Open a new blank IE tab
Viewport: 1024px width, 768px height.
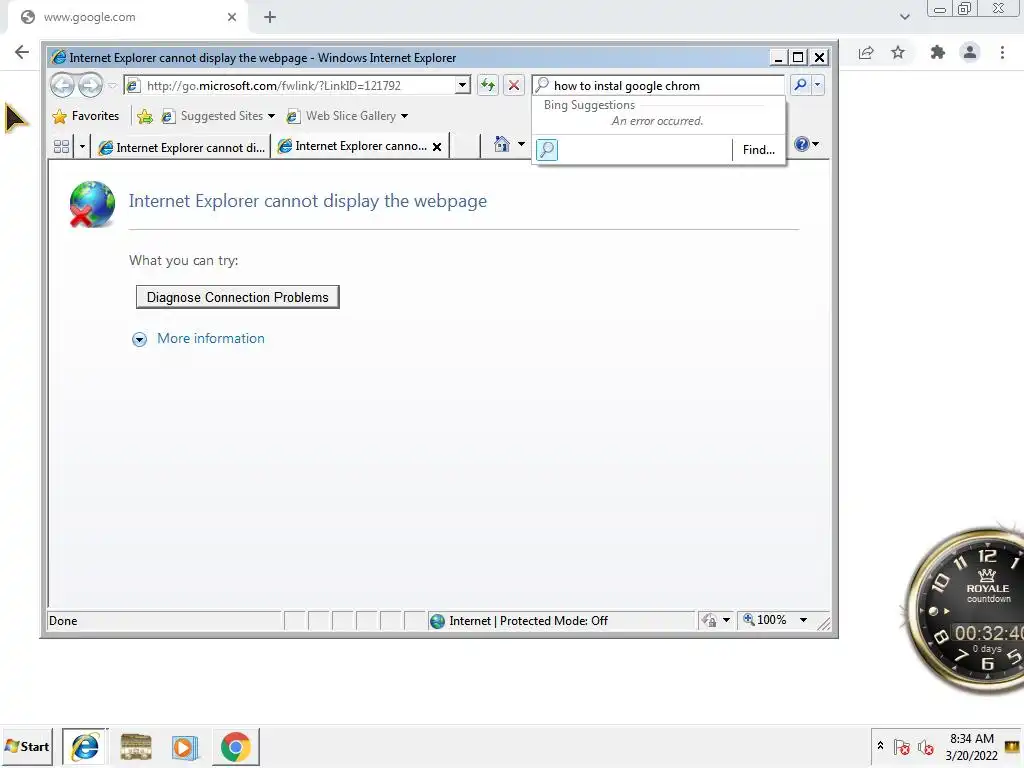pos(466,146)
